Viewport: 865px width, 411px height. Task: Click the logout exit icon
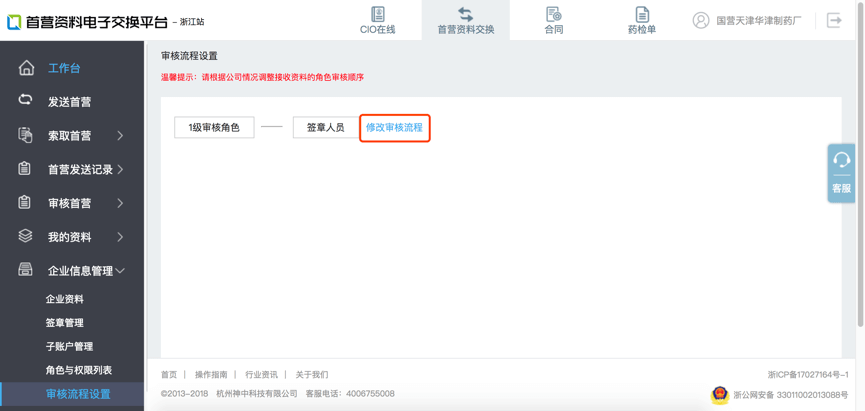click(834, 21)
